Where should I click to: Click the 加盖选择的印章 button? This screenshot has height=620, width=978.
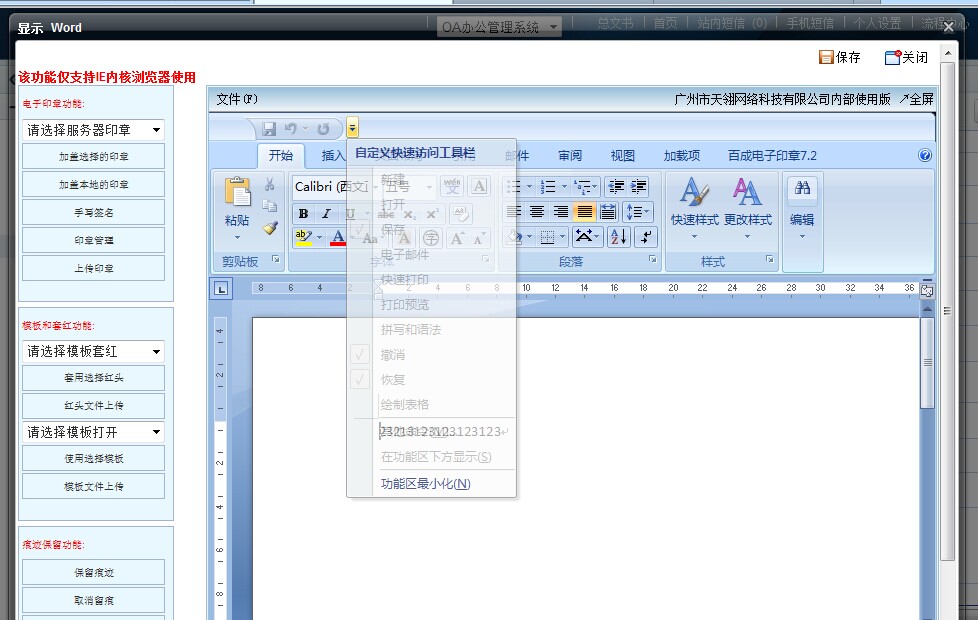click(94, 157)
